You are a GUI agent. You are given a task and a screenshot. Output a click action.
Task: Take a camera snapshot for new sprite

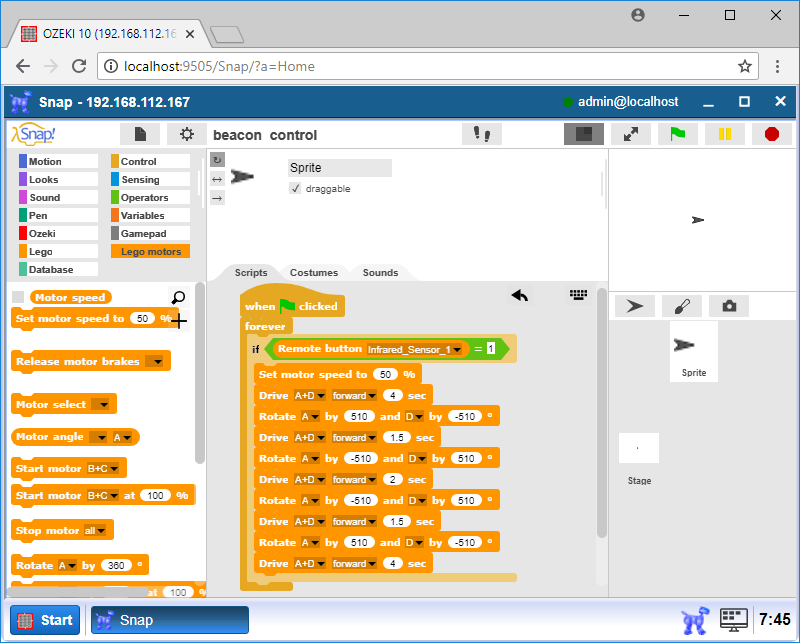[729, 306]
